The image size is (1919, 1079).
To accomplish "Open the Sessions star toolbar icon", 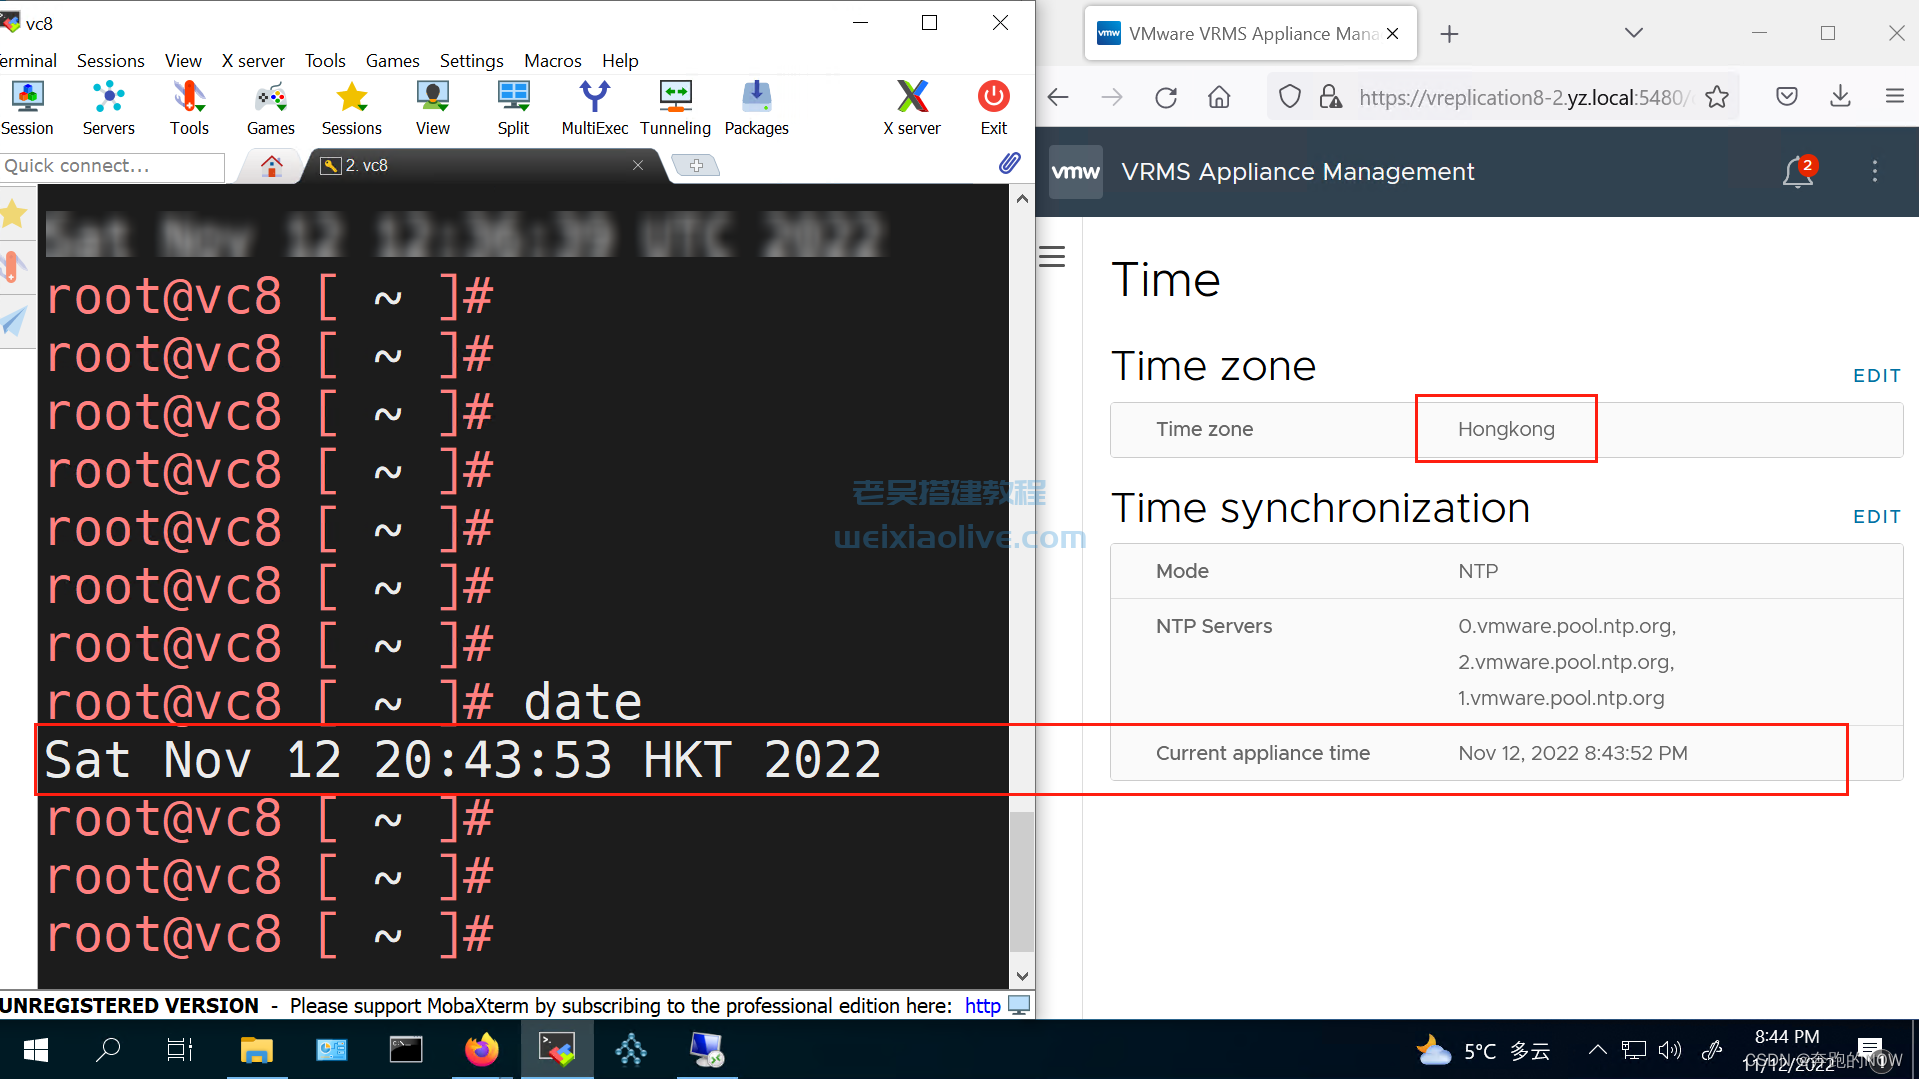I will click(x=351, y=108).
